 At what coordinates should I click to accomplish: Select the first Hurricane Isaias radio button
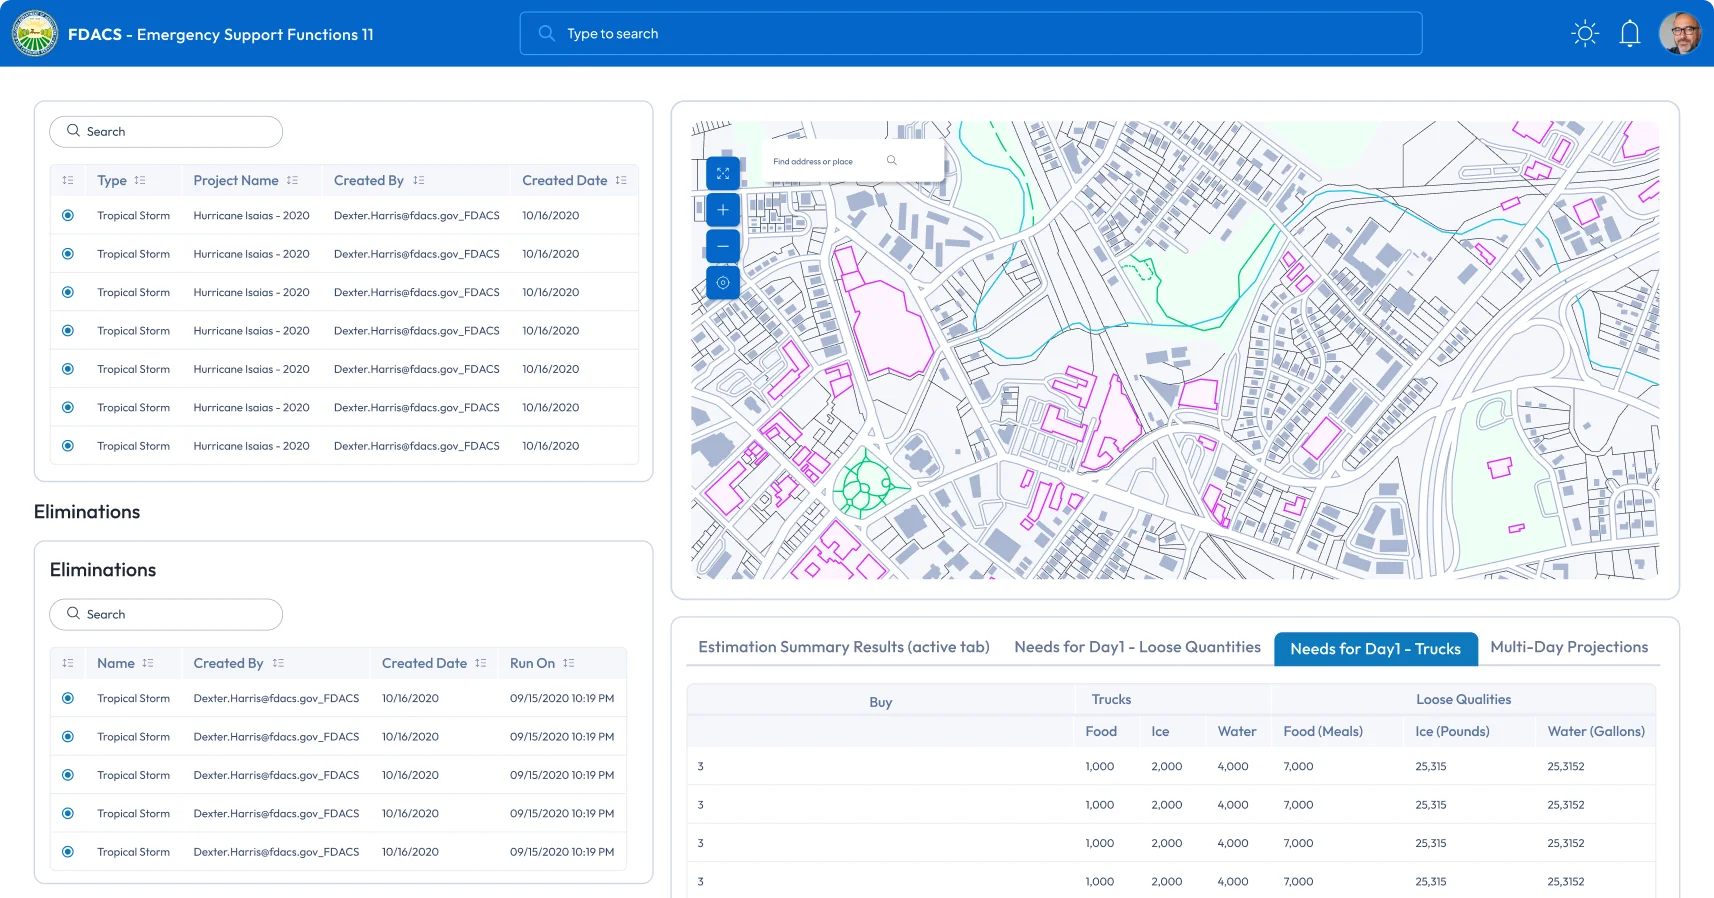pos(68,216)
